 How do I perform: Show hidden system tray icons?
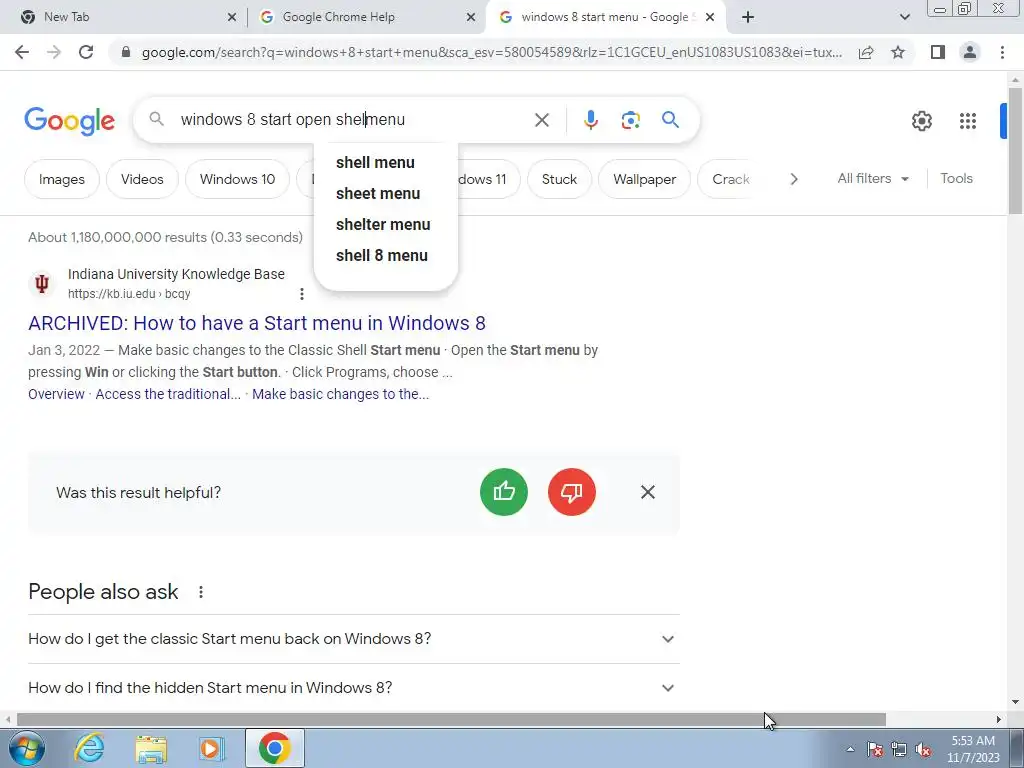(x=850, y=749)
